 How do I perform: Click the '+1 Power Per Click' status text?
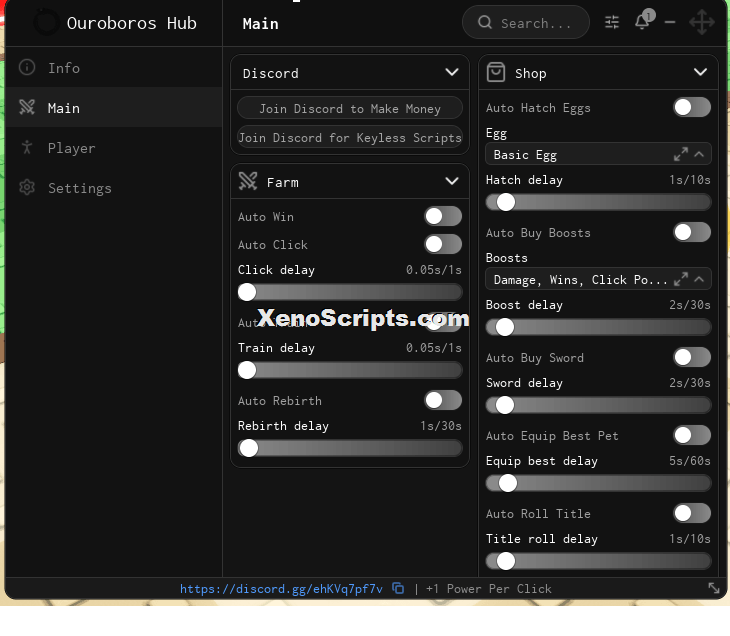(489, 589)
